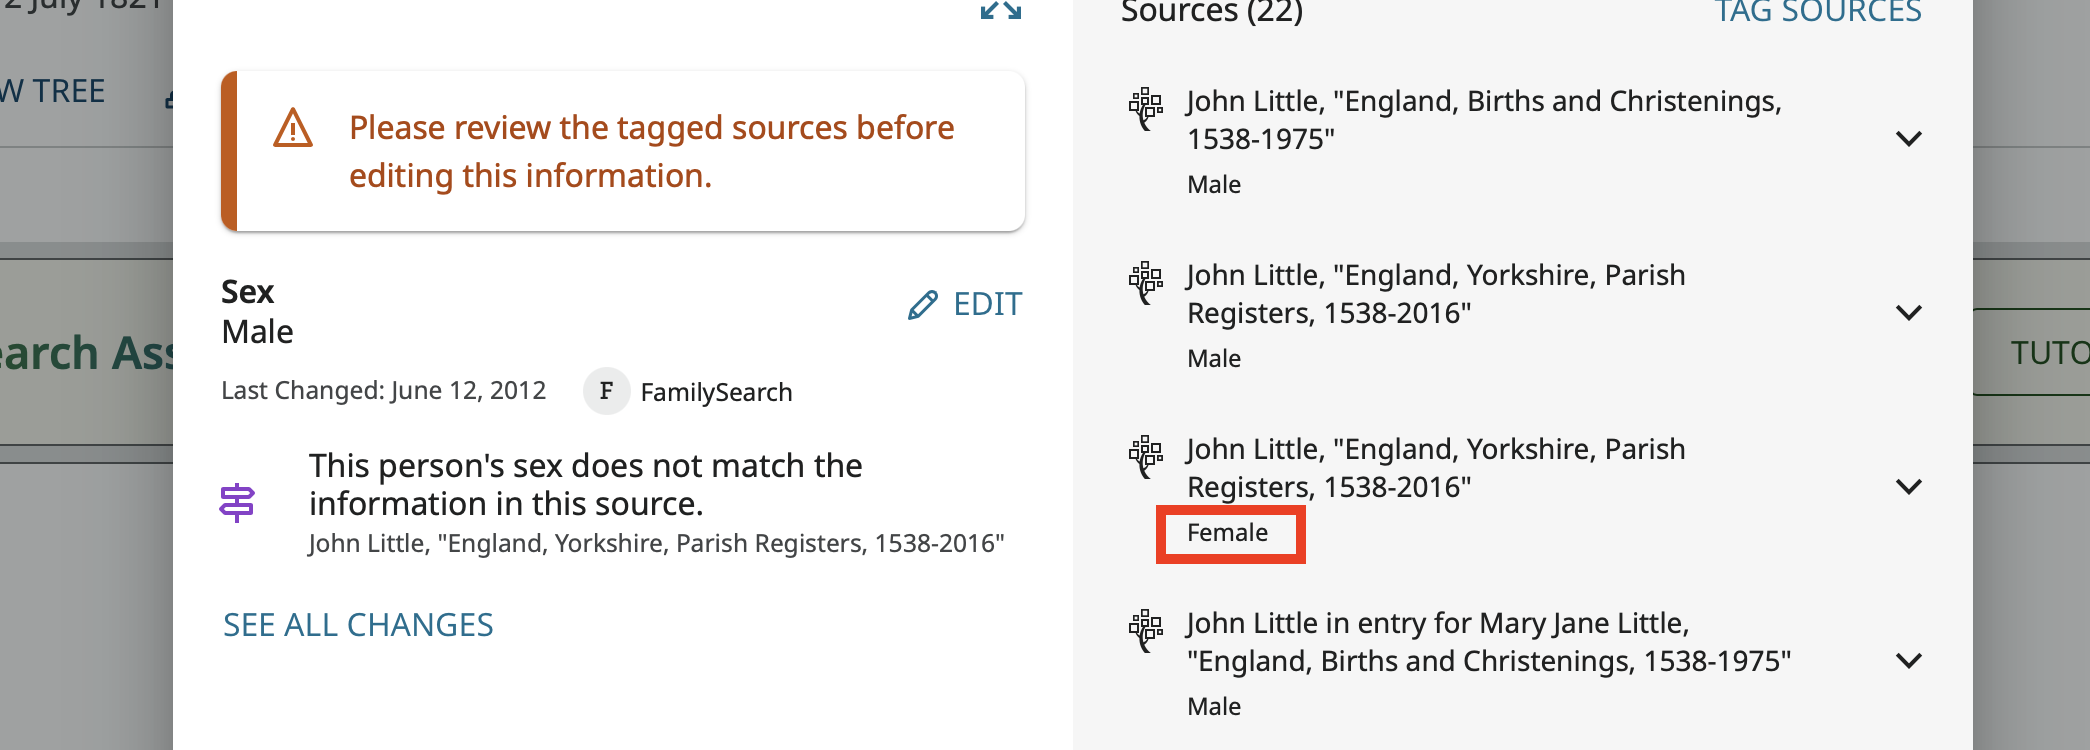Expand the Female-tagged Yorkshire Parish Registers source

click(x=1908, y=487)
